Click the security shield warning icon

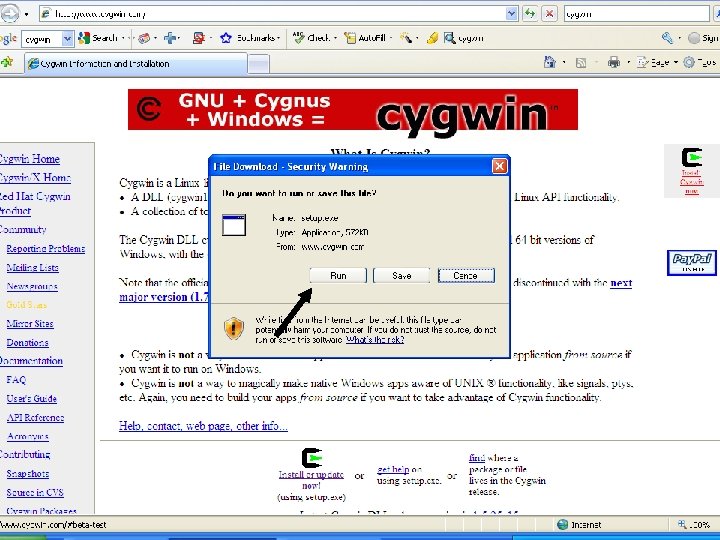[233, 329]
